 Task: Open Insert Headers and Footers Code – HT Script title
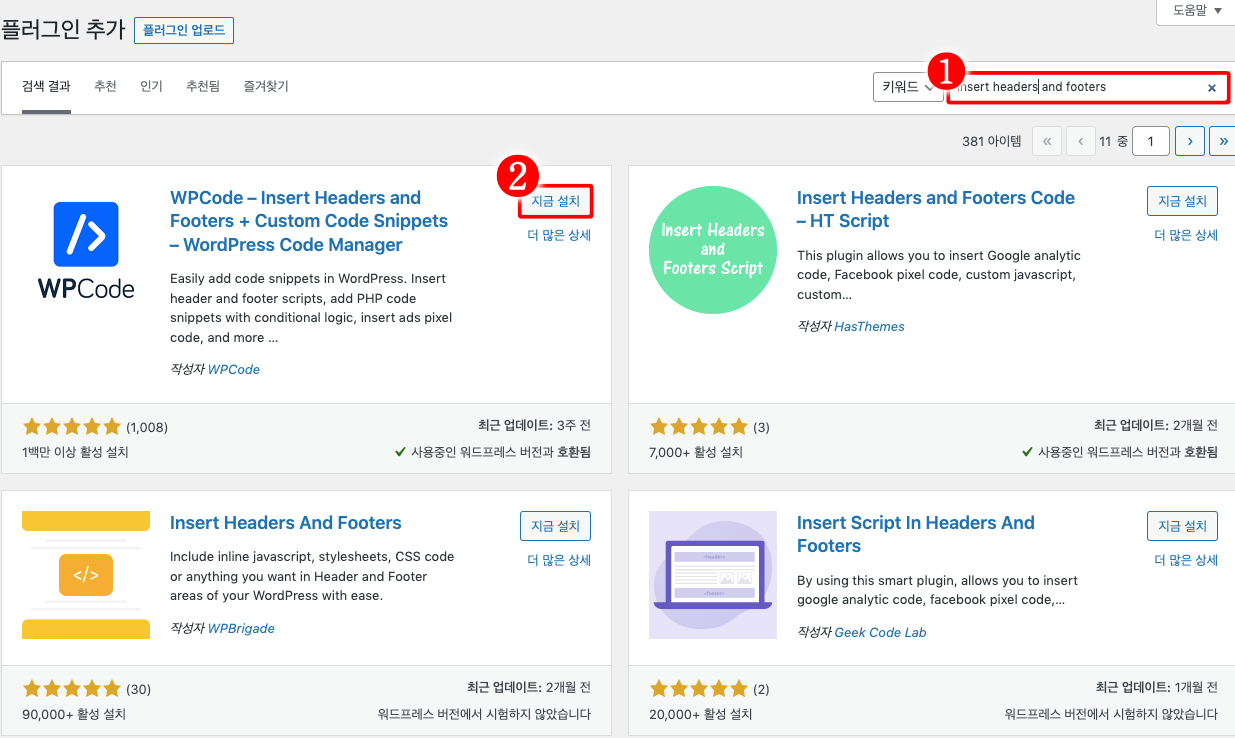936,209
